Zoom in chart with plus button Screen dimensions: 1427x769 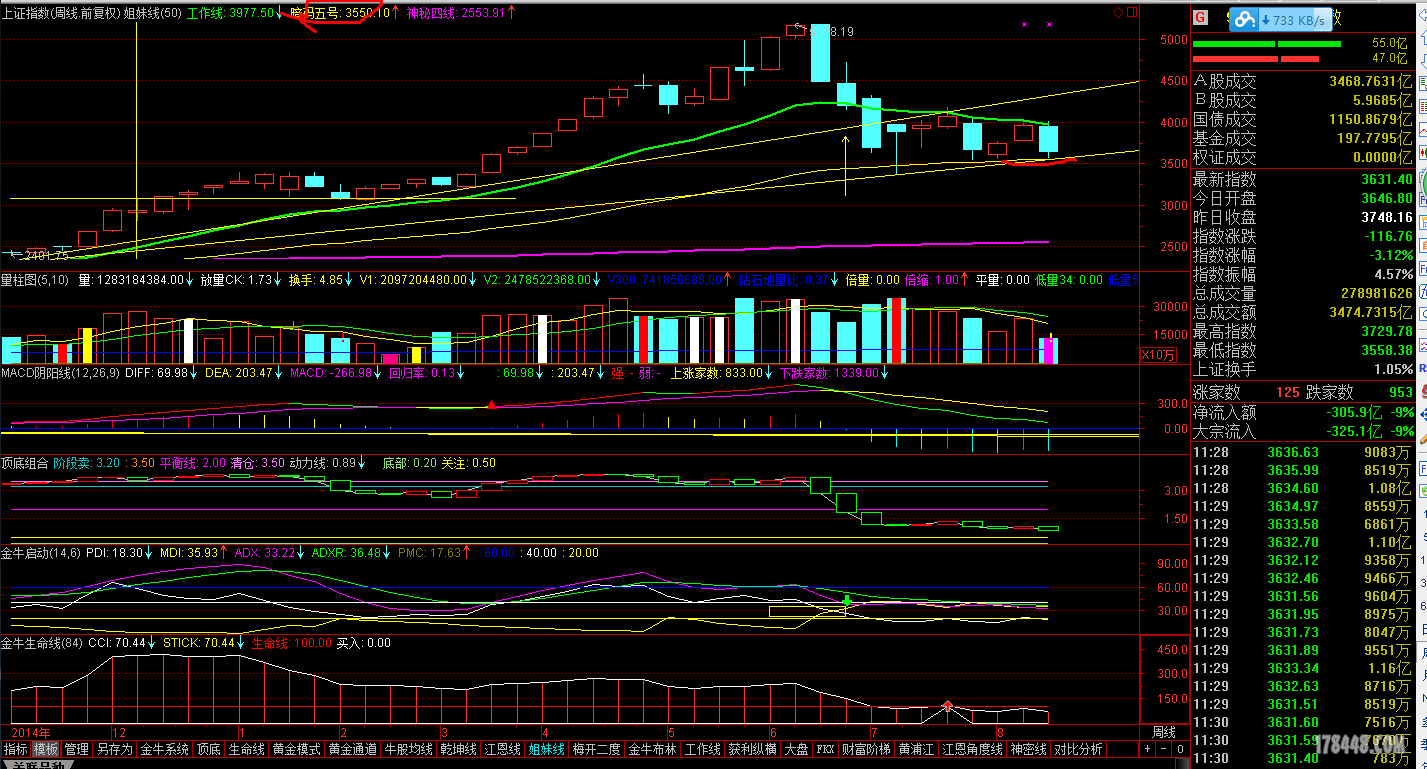[x=1148, y=748]
